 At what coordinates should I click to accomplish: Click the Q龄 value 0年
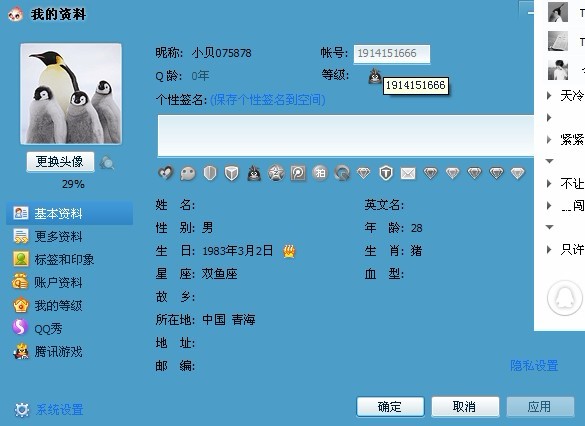[200, 76]
